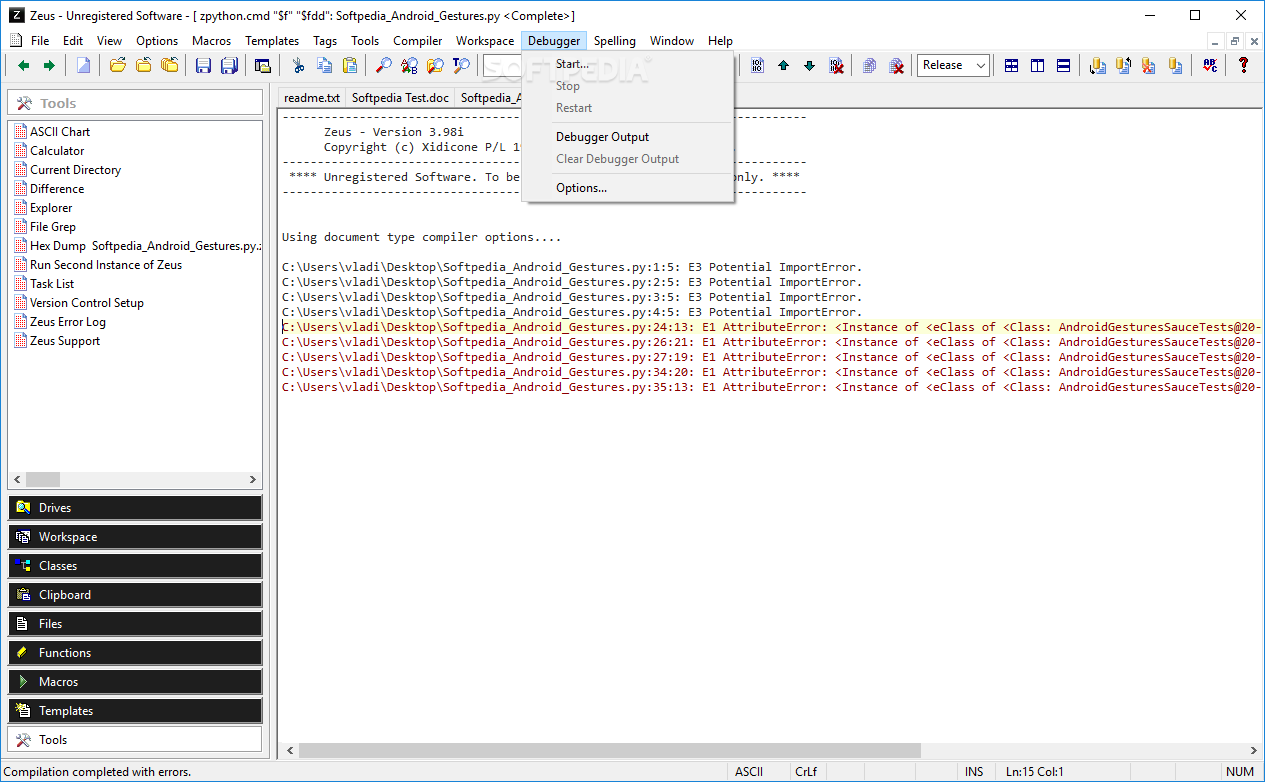Click the Find in Files folder magnifier icon
The image size is (1265, 782).
pyautogui.click(x=435, y=65)
